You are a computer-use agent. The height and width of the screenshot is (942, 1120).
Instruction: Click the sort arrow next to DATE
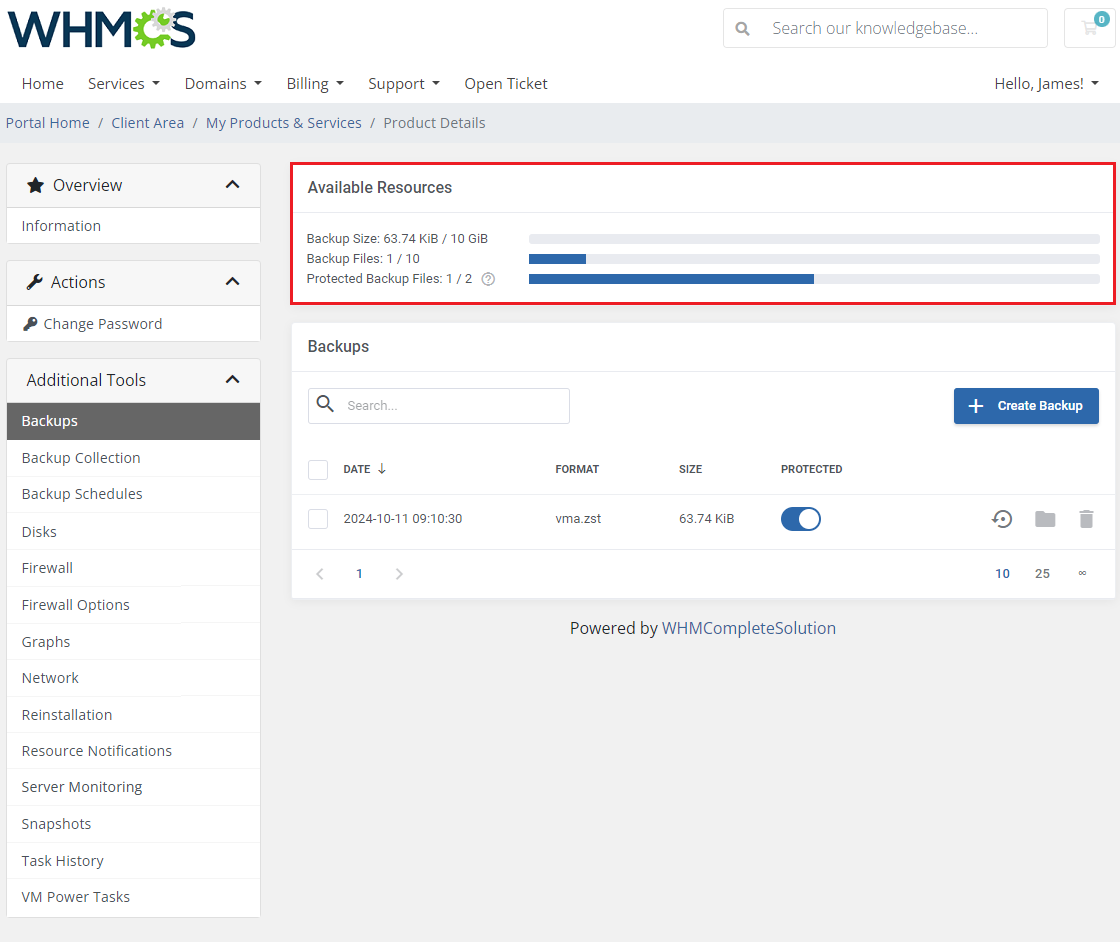click(x=382, y=469)
